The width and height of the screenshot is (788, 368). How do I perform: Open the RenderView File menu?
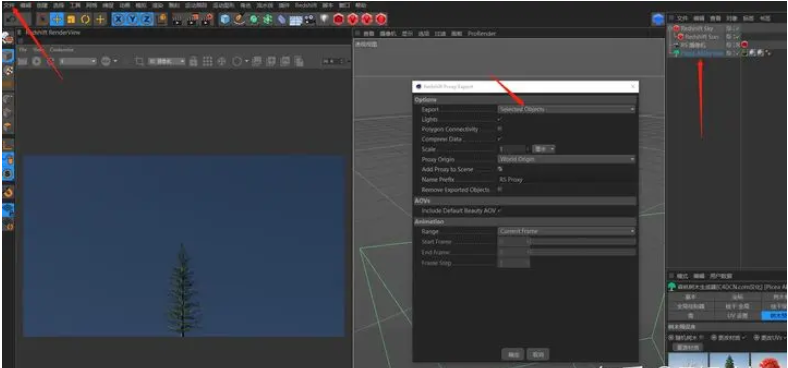pos(23,50)
